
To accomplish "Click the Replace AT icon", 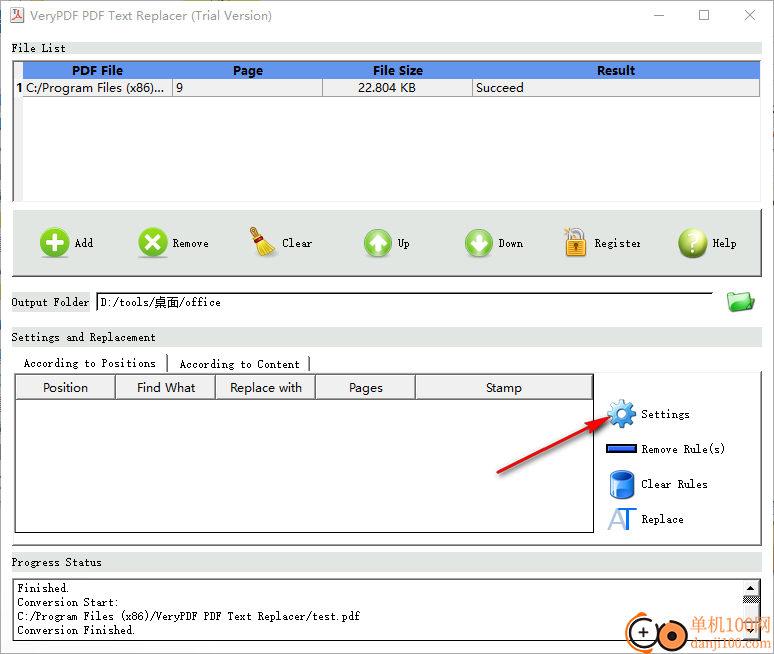I will coord(621,519).
